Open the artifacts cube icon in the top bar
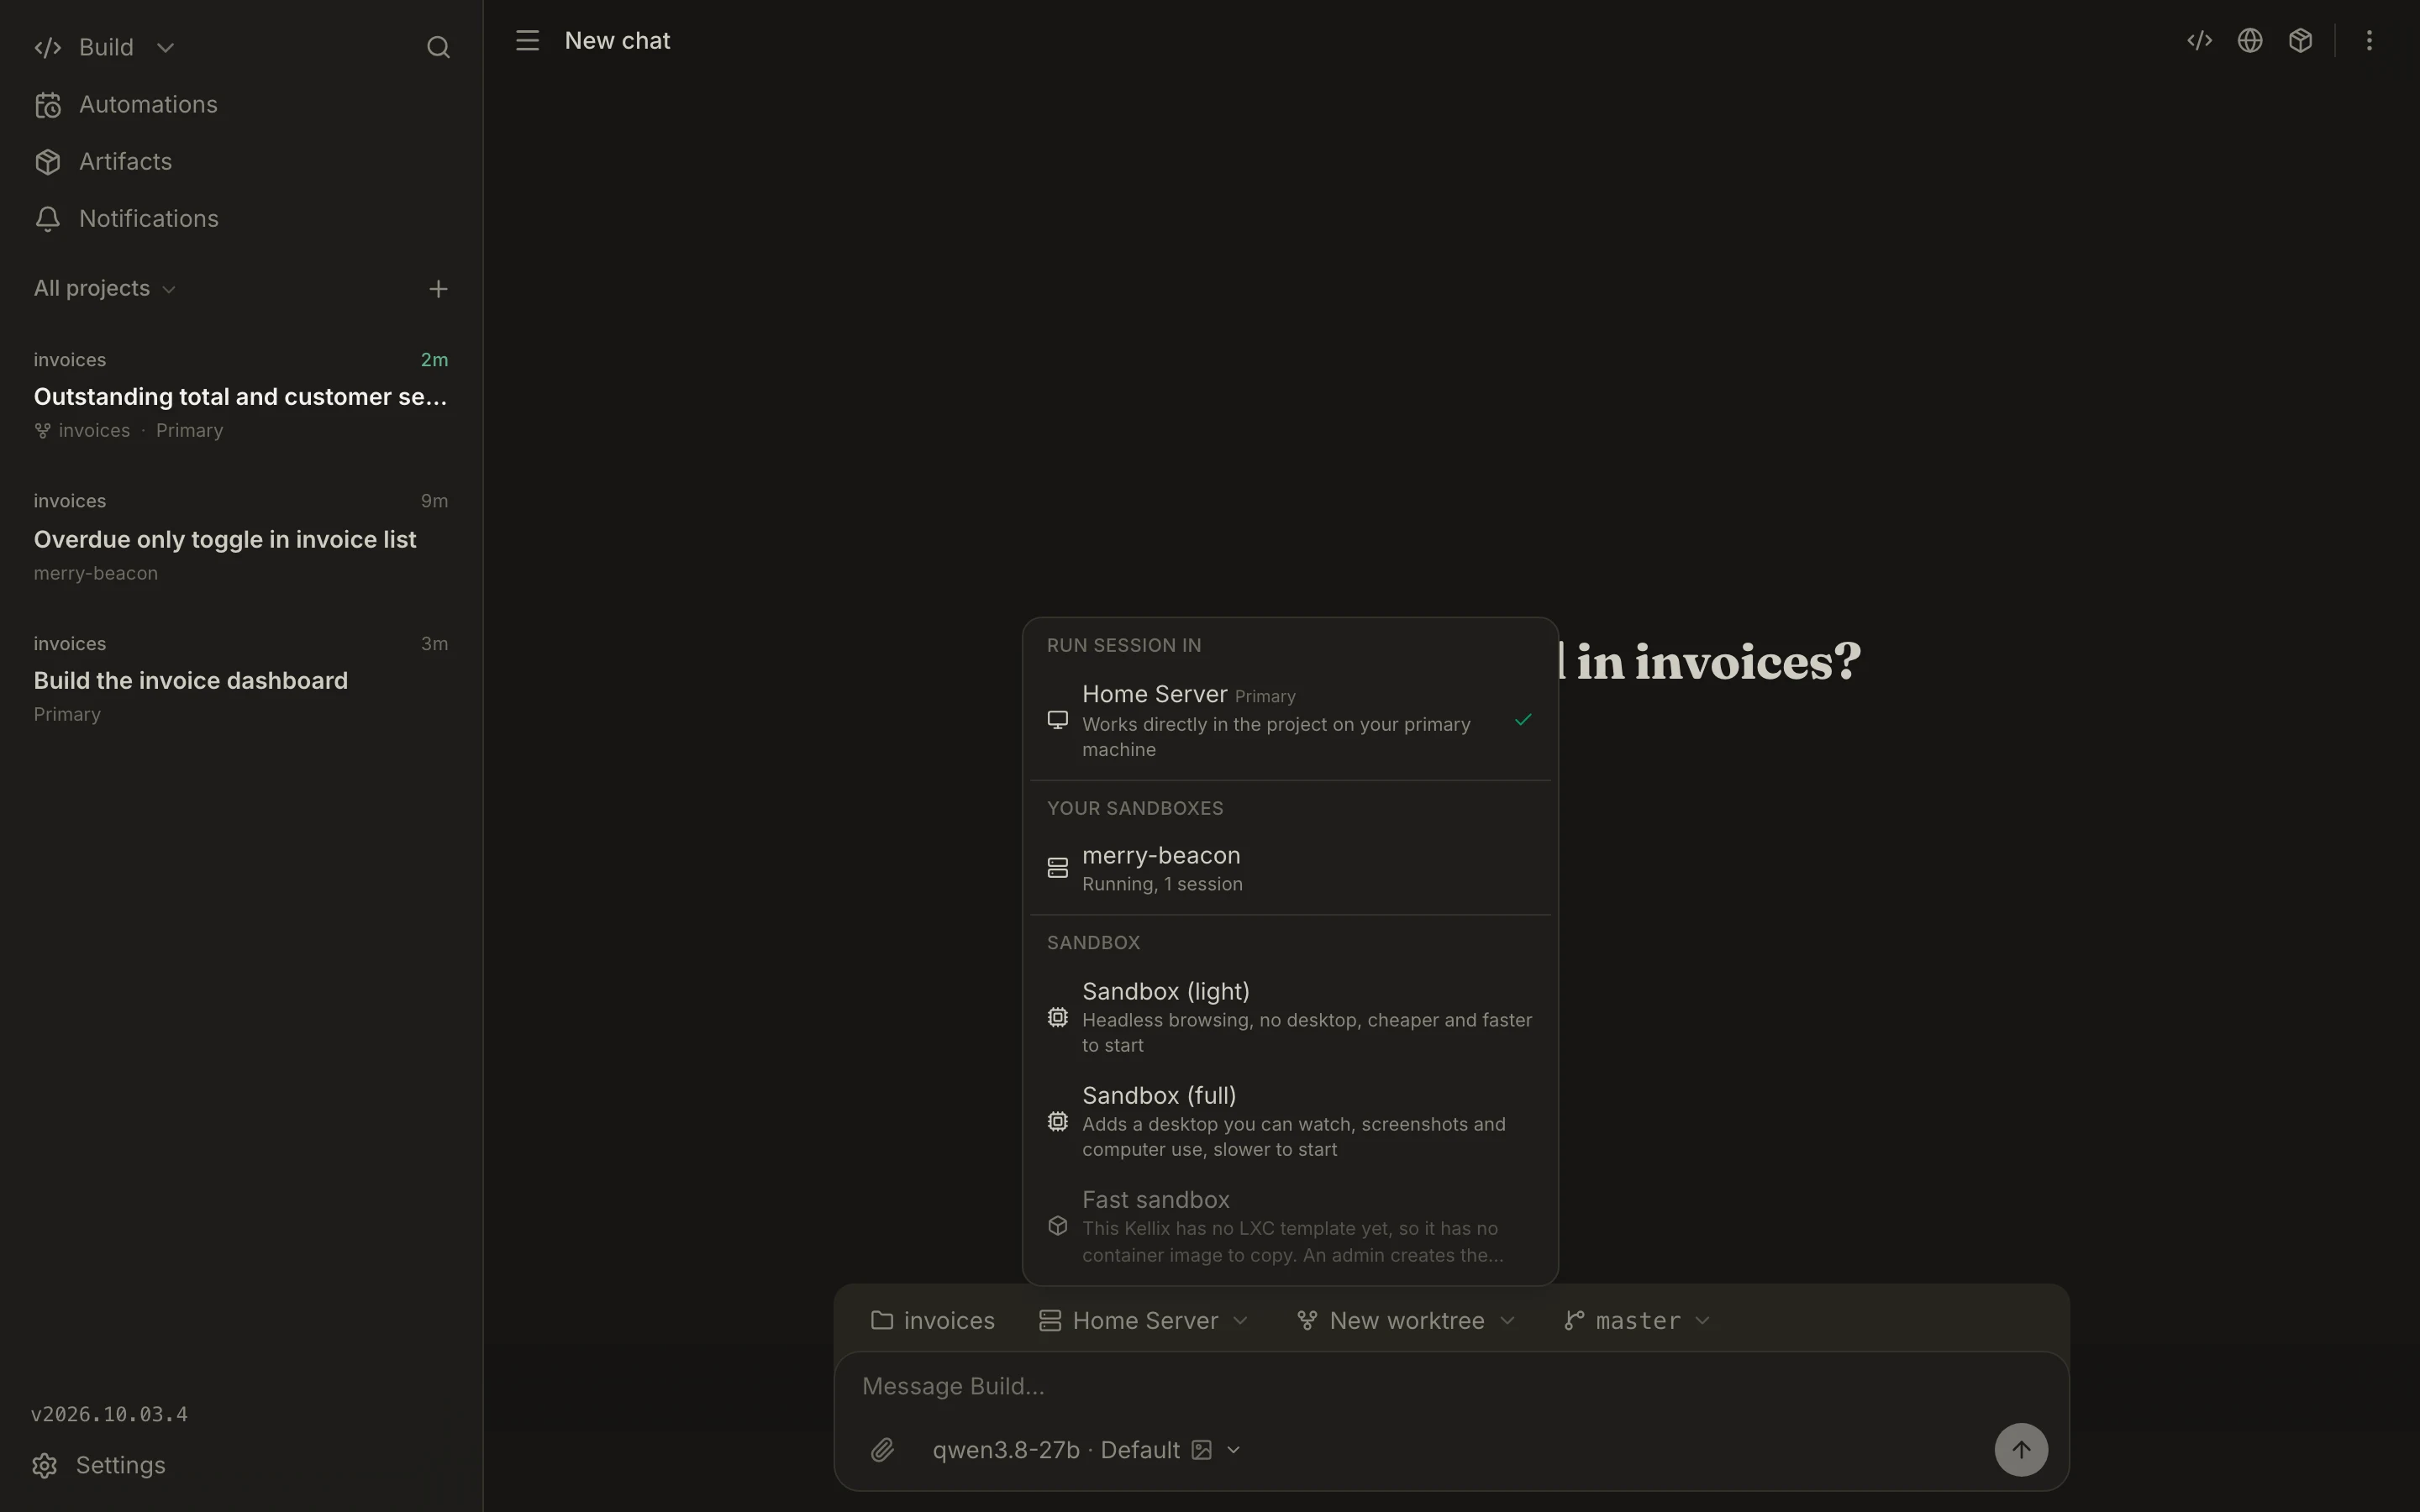Image resolution: width=2420 pixels, height=1512 pixels. point(2300,41)
